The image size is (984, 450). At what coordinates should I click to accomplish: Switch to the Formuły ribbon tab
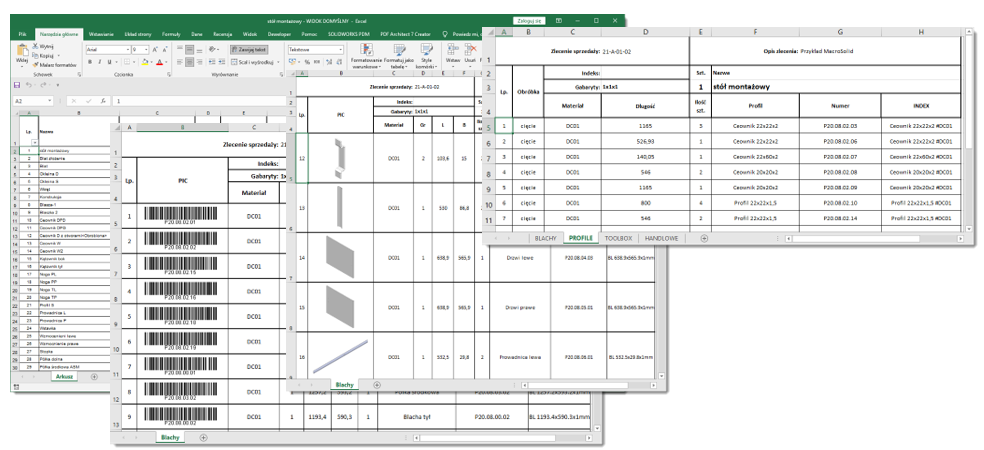171,34
